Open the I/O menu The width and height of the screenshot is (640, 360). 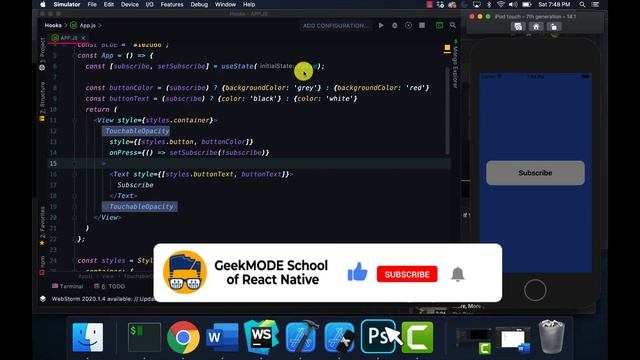coord(149,4)
